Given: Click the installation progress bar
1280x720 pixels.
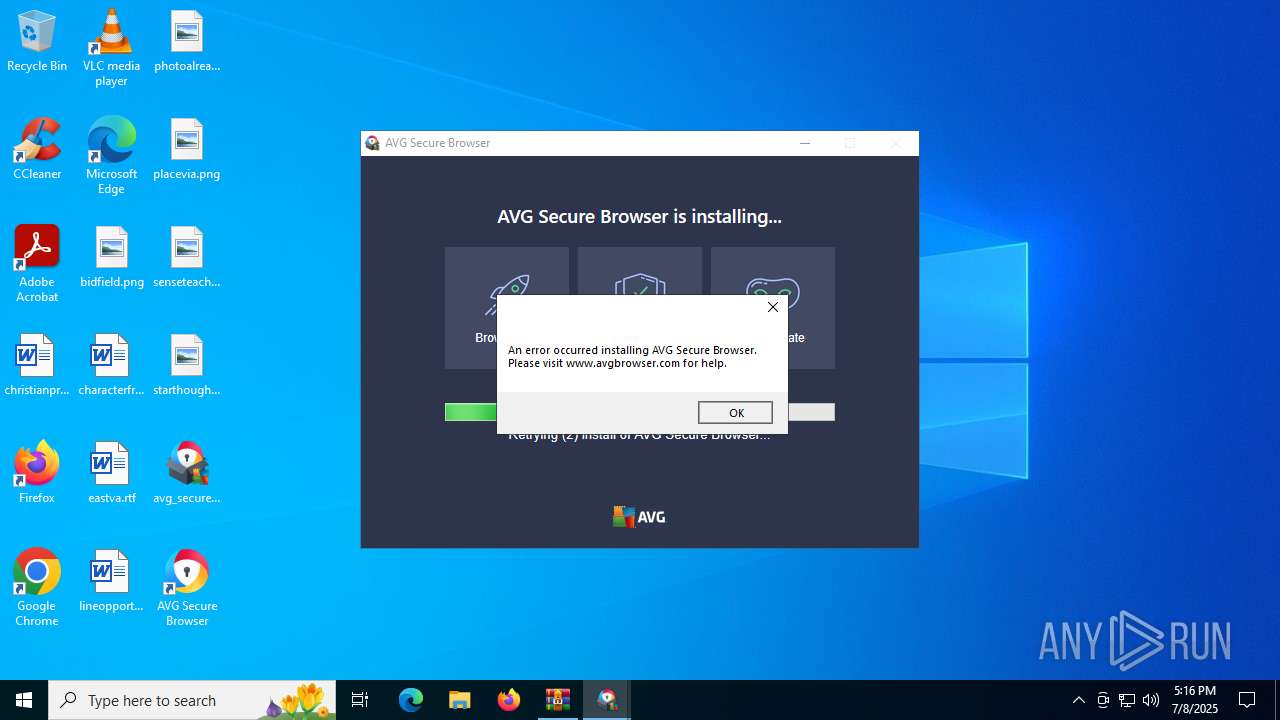Looking at the screenshot, I should (640, 412).
